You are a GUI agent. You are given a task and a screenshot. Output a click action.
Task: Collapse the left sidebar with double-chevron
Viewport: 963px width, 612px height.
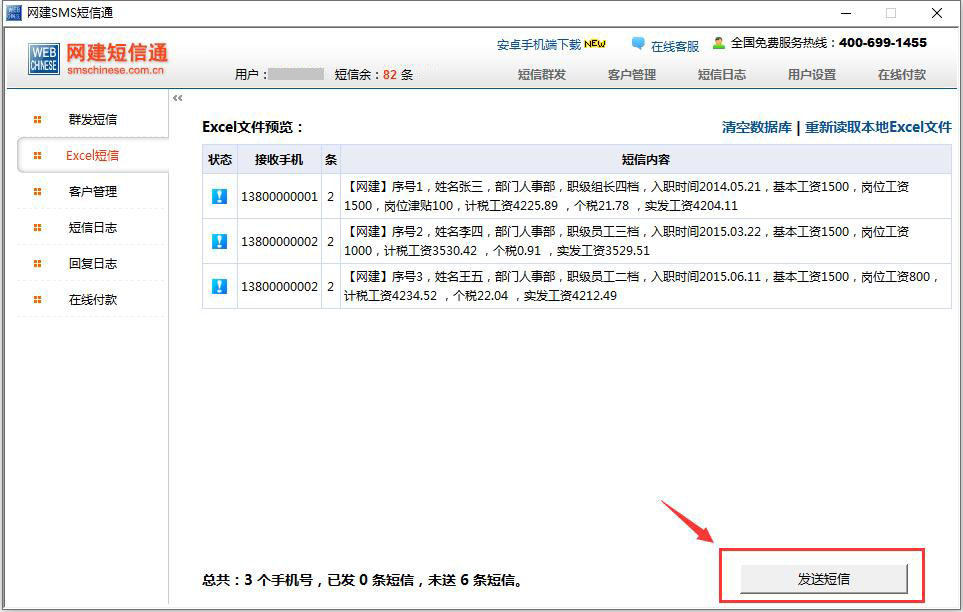(x=178, y=98)
